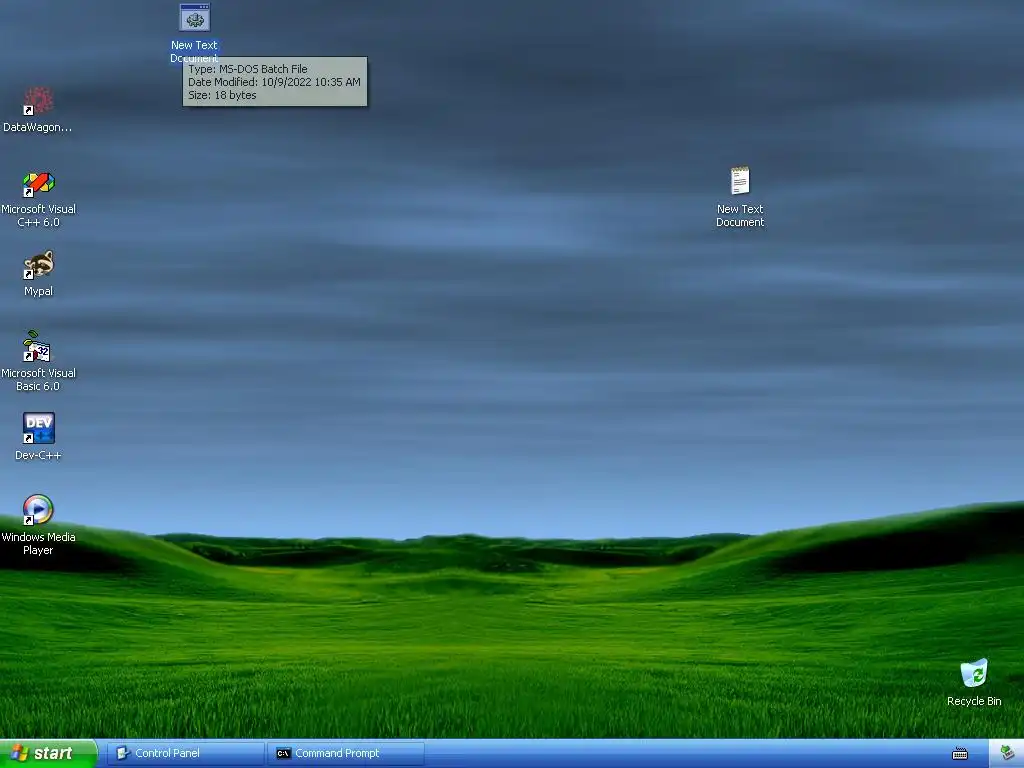Select the Dev-C++ desktop icon

click(39, 428)
